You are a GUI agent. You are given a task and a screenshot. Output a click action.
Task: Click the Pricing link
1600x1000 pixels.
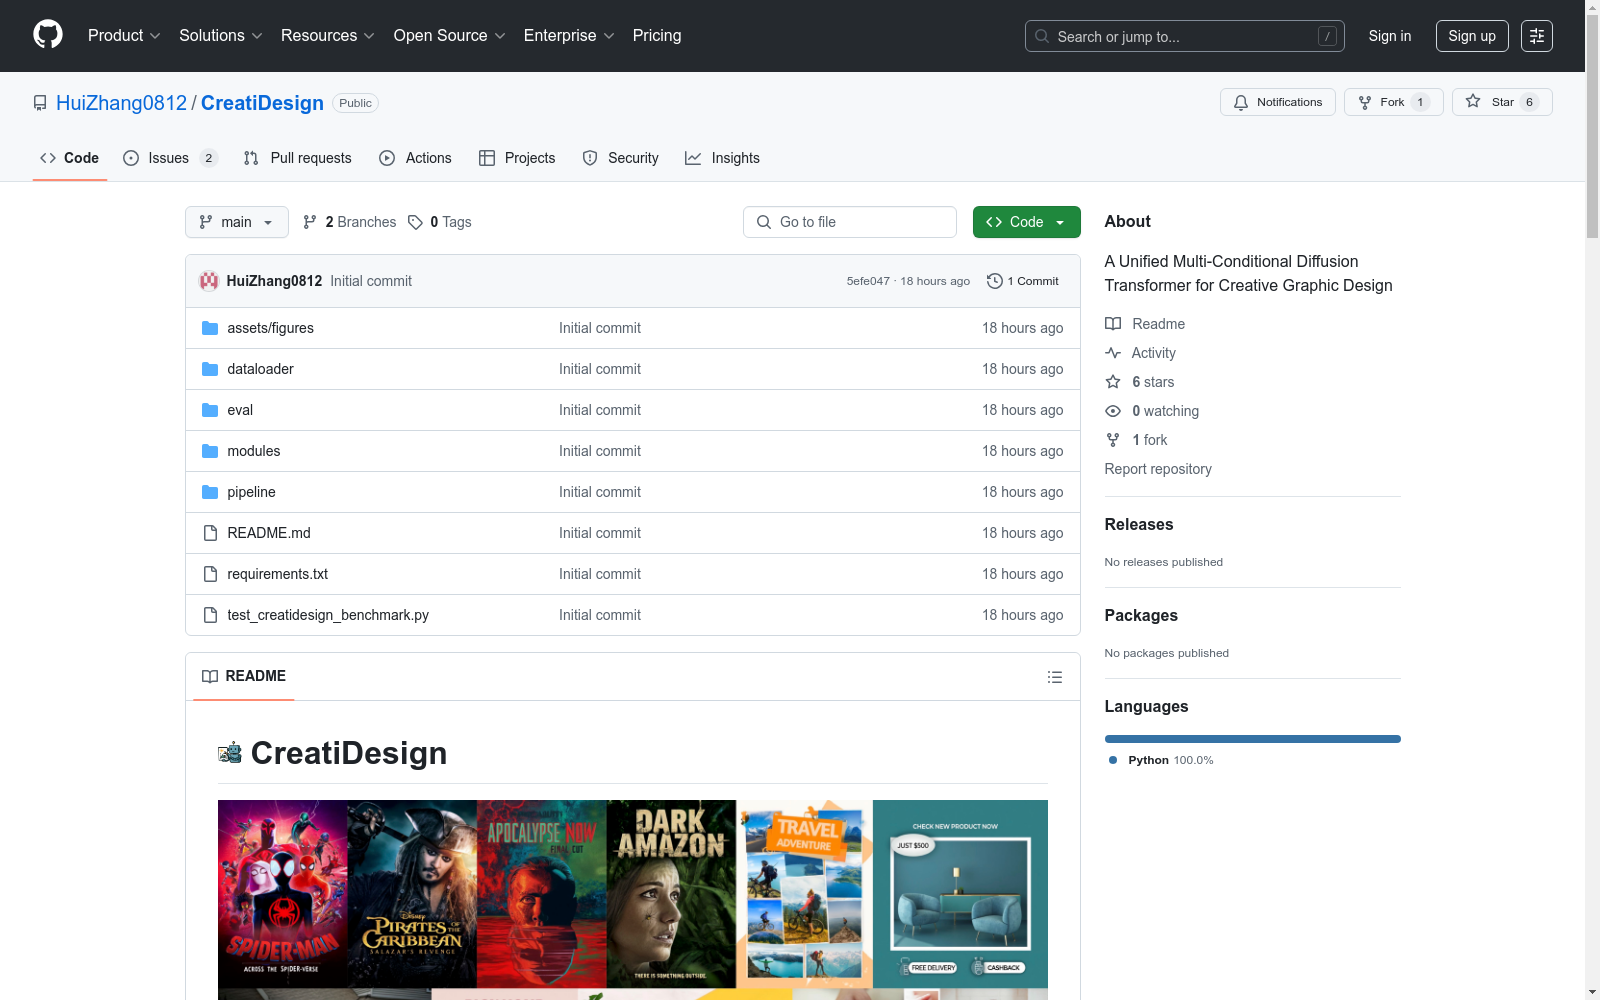pyautogui.click(x=657, y=35)
